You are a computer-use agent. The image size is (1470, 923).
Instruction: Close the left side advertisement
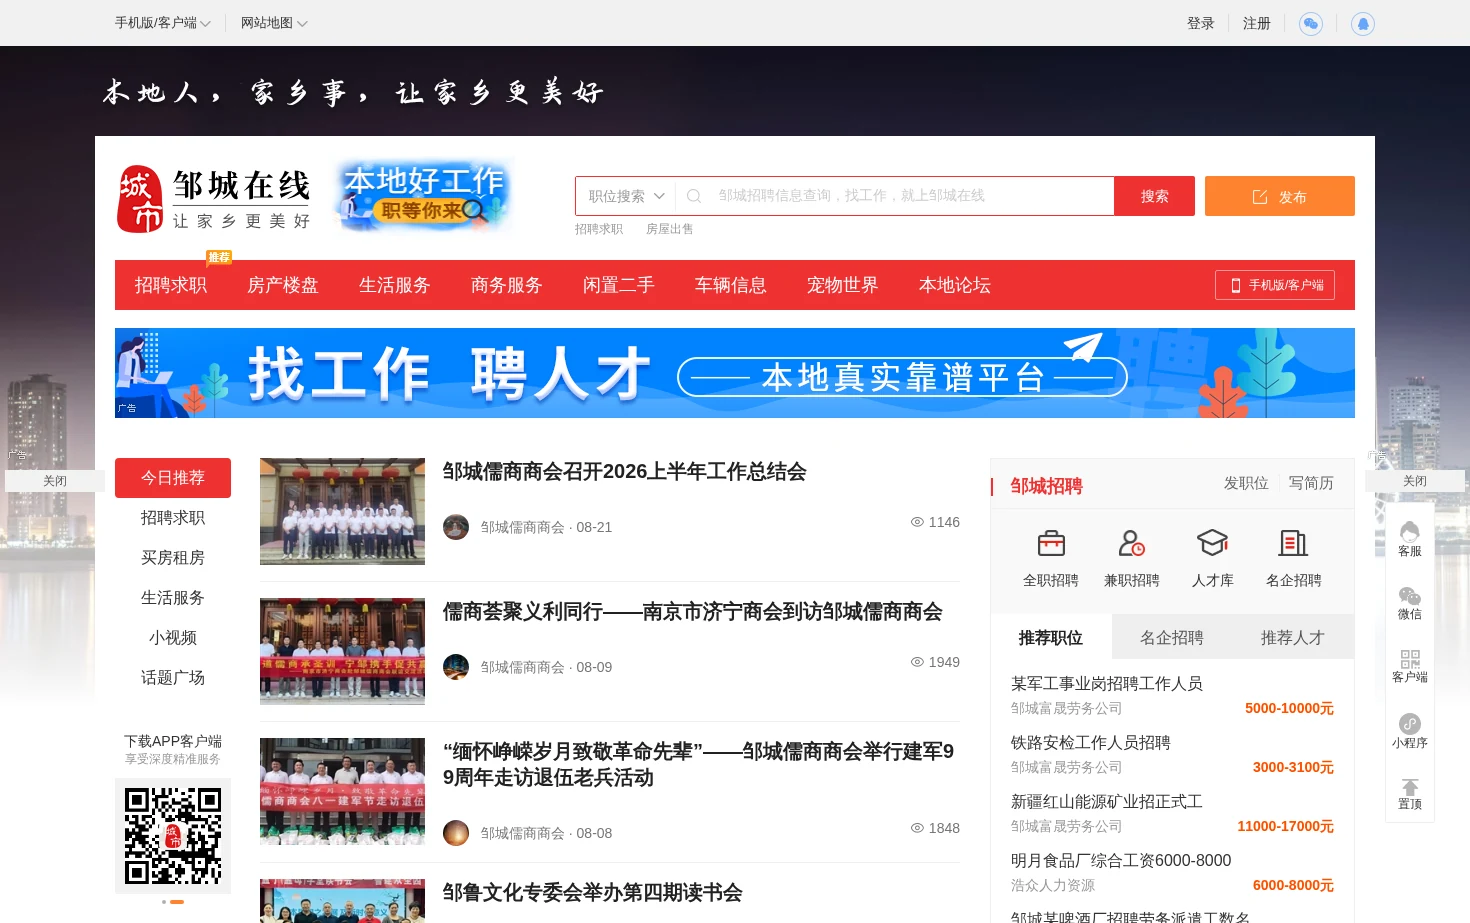(x=55, y=481)
